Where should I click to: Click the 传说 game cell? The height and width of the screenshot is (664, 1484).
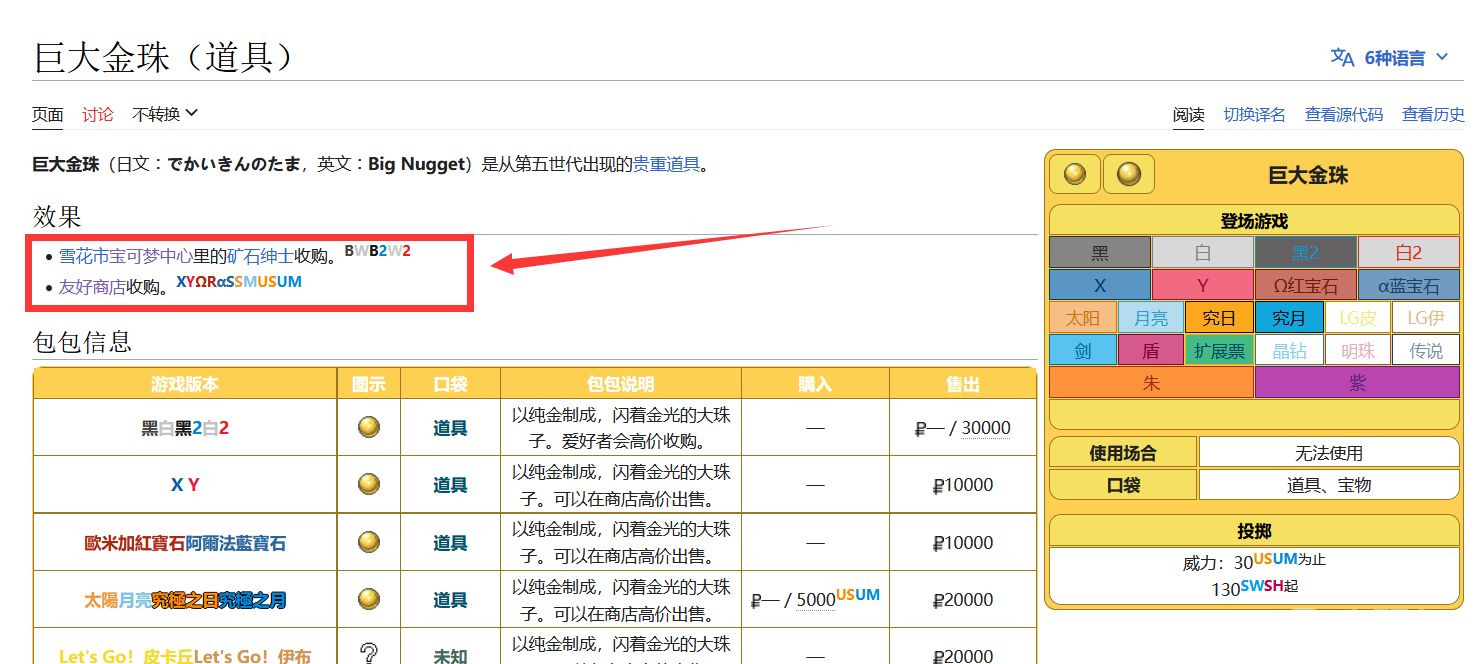coord(1425,350)
